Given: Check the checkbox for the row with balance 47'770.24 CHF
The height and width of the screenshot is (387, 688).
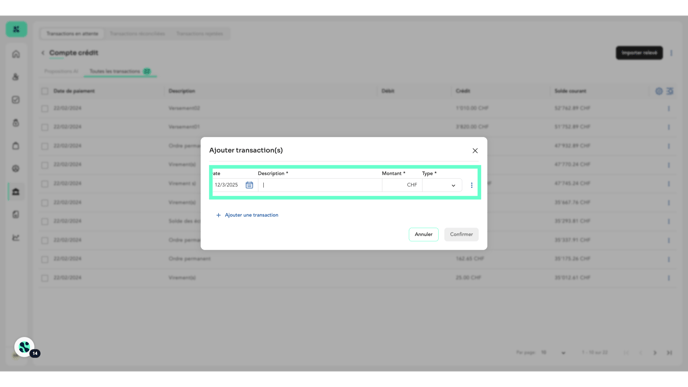Looking at the screenshot, I should click(x=45, y=165).
